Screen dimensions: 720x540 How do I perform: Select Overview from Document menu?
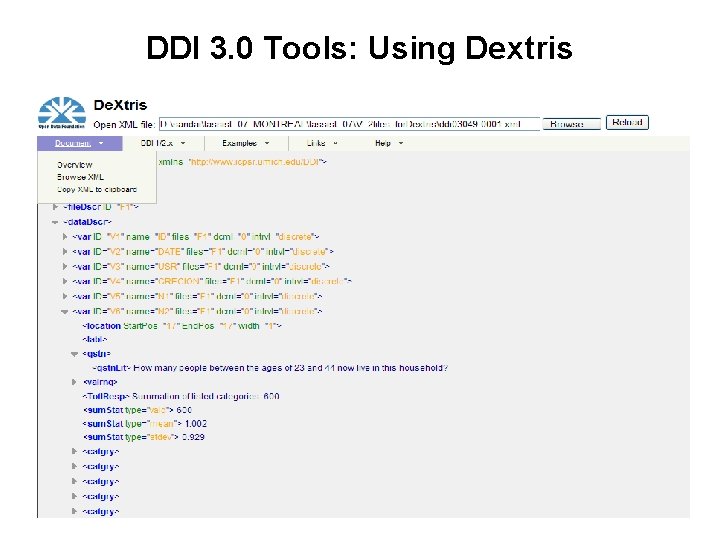[x=75, y=165]
